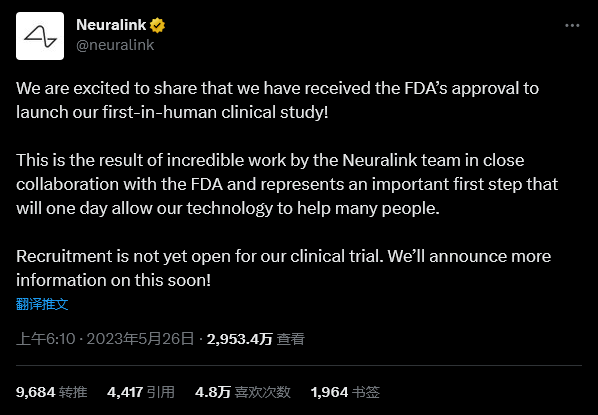Show the 9,684 转推 retweets list

coord(51,392)
